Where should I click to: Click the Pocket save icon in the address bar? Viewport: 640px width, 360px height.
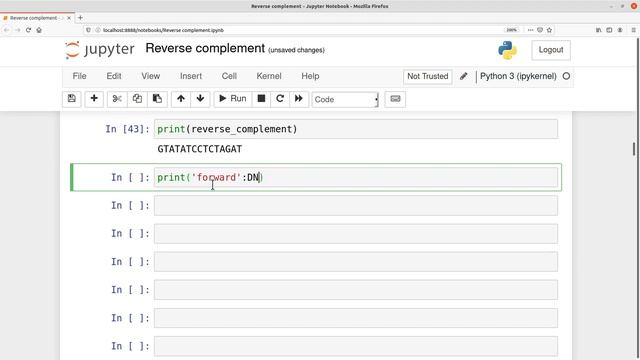(540, 30)
